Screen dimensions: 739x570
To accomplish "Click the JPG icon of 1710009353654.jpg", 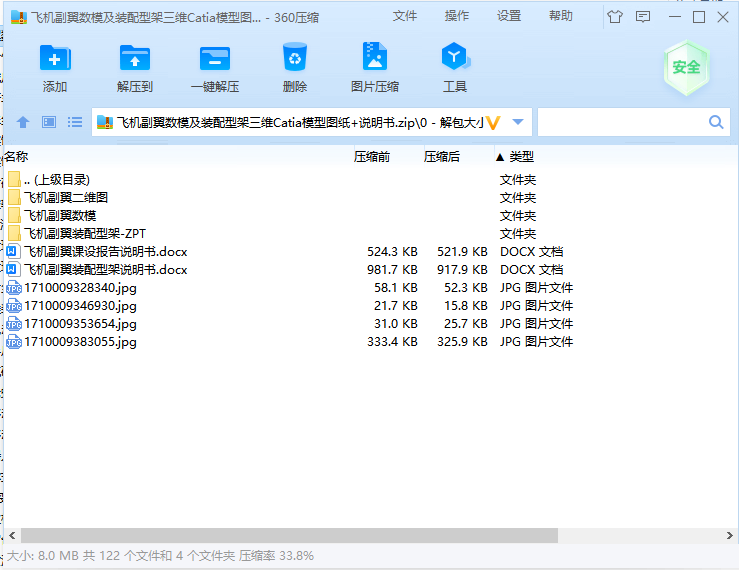I will pos(14,323).
